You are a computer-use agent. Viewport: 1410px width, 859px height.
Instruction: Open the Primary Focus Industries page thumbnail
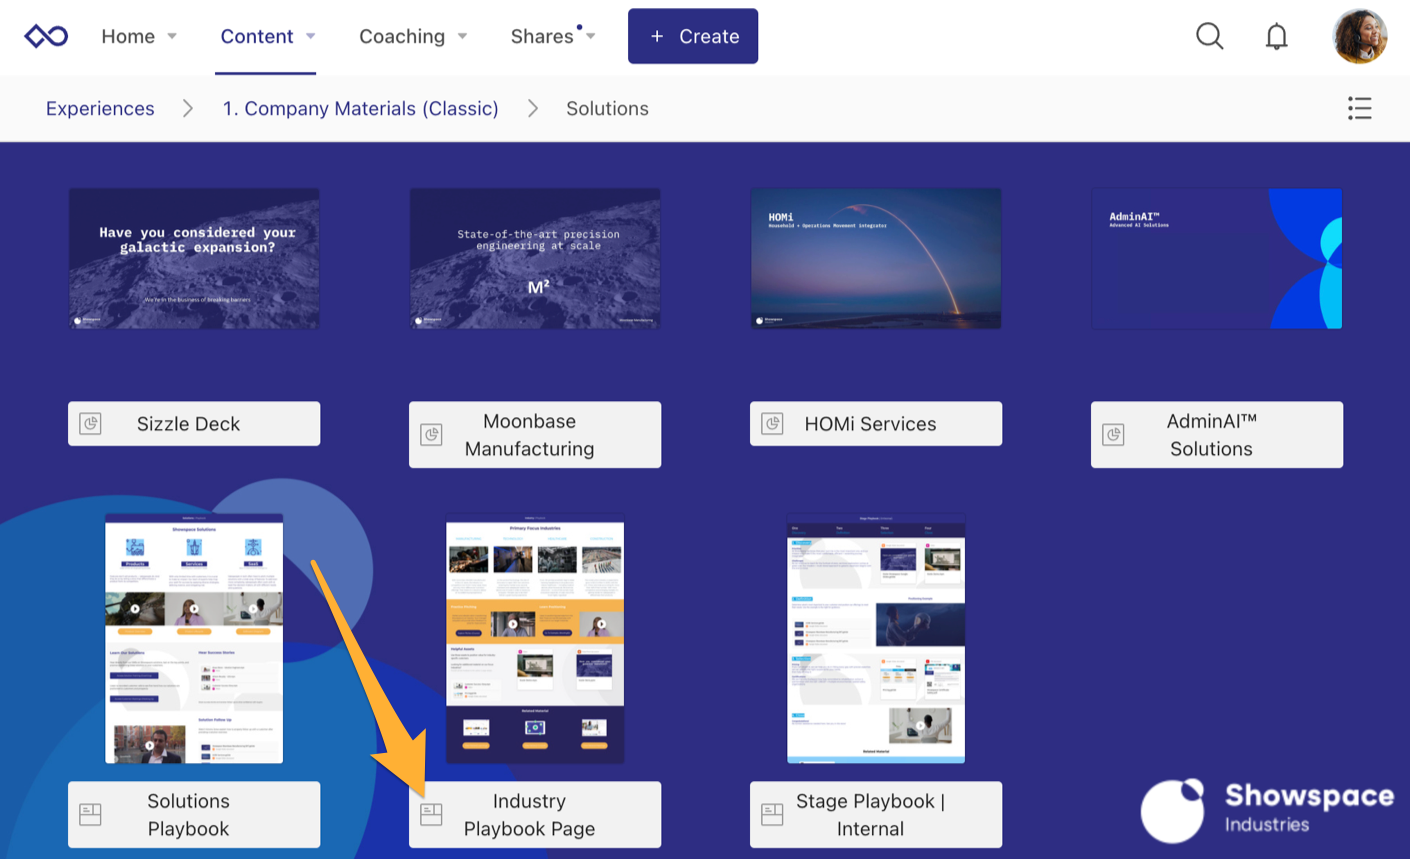(535, 639)
